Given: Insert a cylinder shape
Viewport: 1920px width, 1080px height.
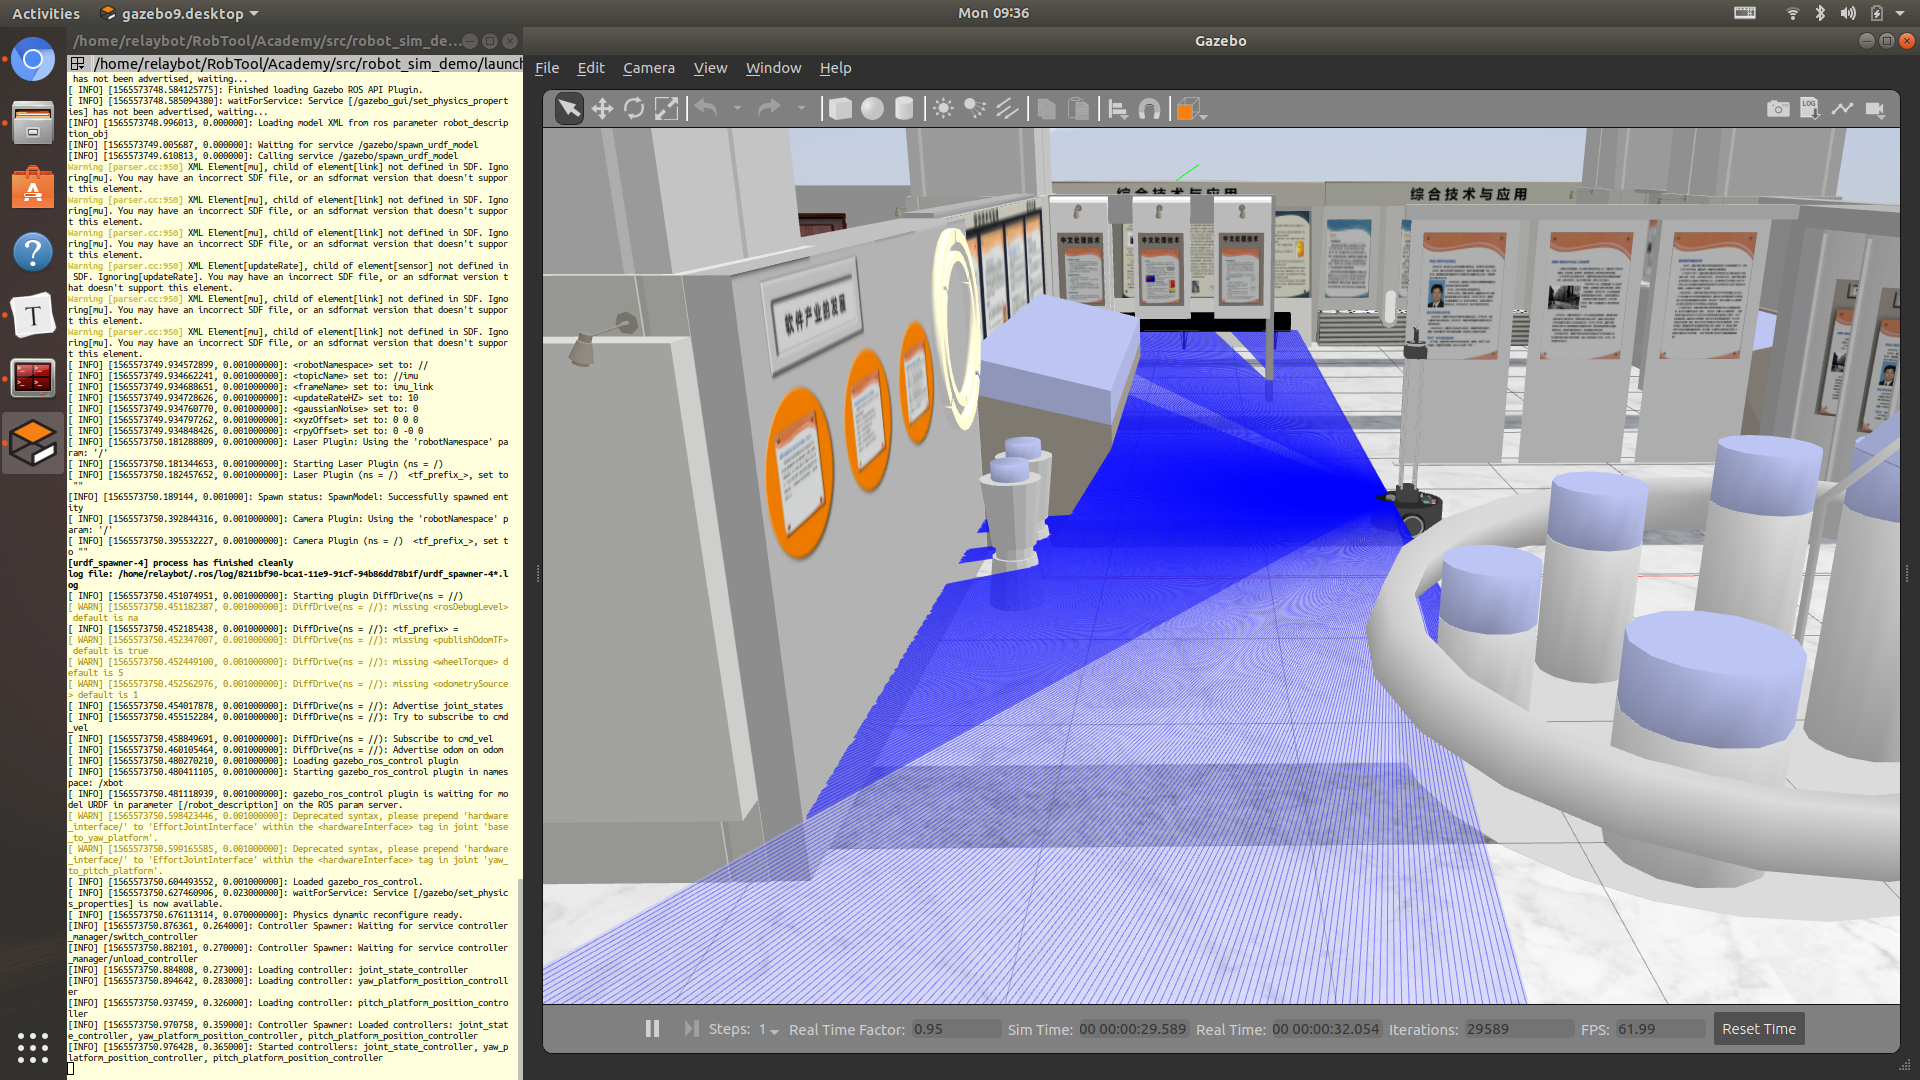Looking at the screenshot, I should pos(904,109).
